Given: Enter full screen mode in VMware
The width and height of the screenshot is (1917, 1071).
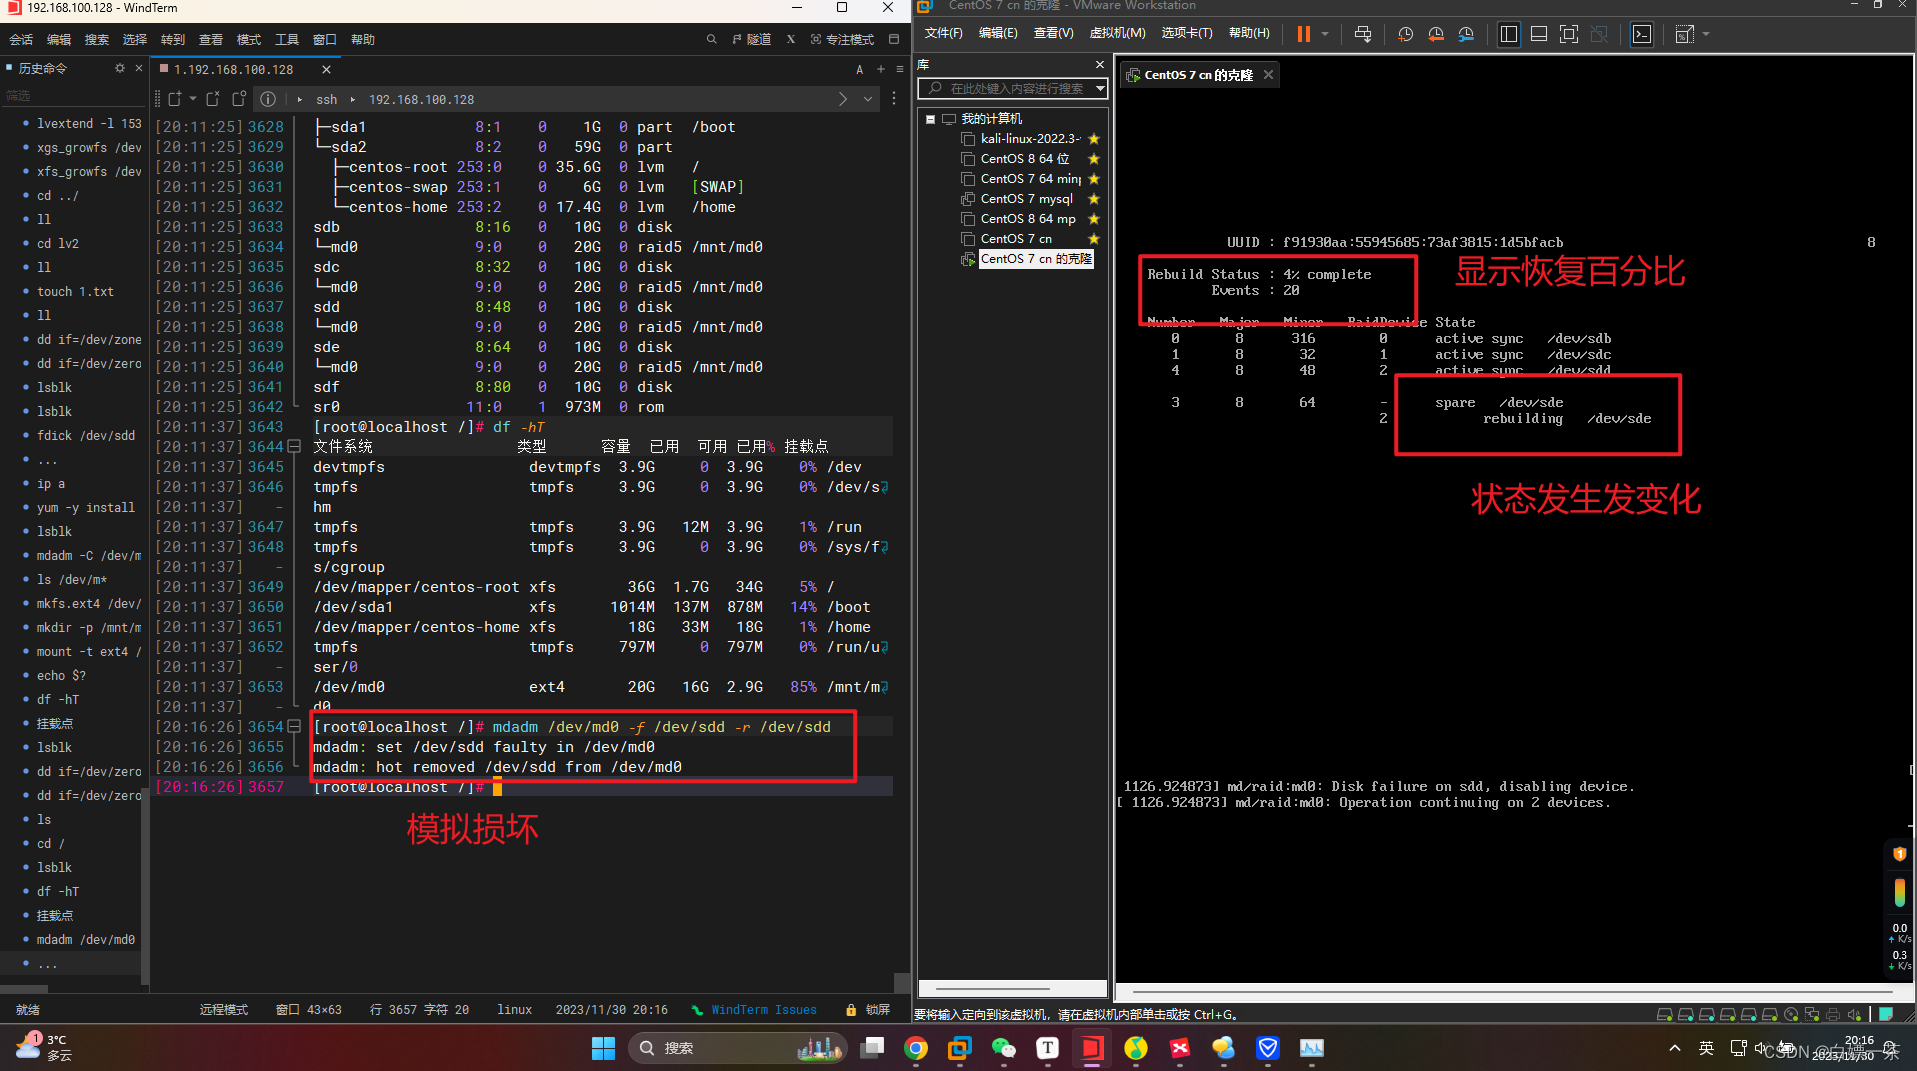Looking at the screenshot, I should (1569, 34).
